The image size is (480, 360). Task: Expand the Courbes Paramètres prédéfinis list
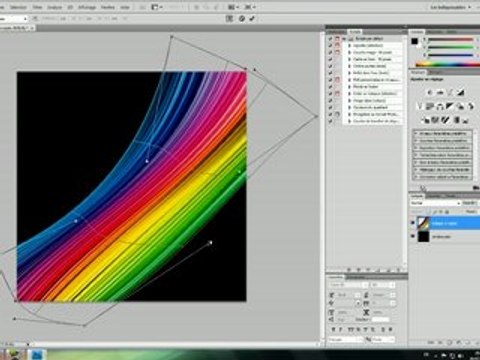coord(416,141)
